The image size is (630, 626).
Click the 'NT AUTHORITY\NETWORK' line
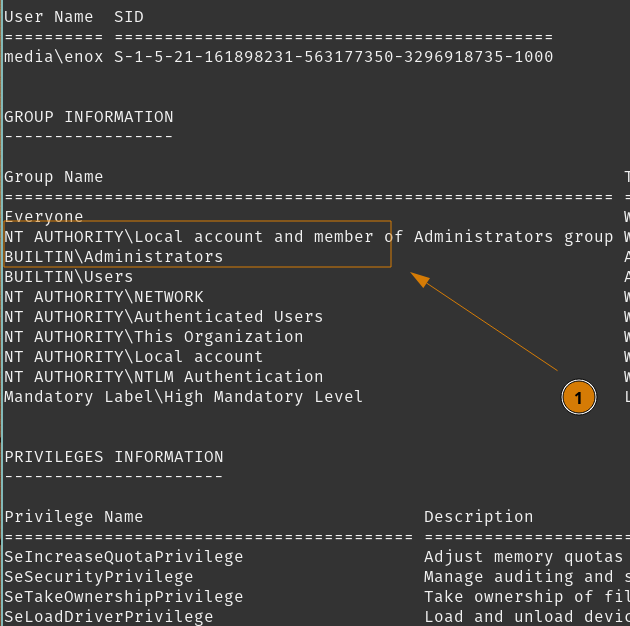pos(104,297)
